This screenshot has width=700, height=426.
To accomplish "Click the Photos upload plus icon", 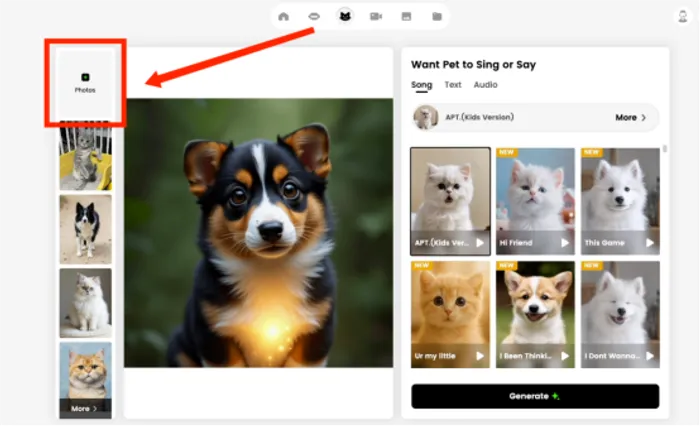I will click(85, 77).
